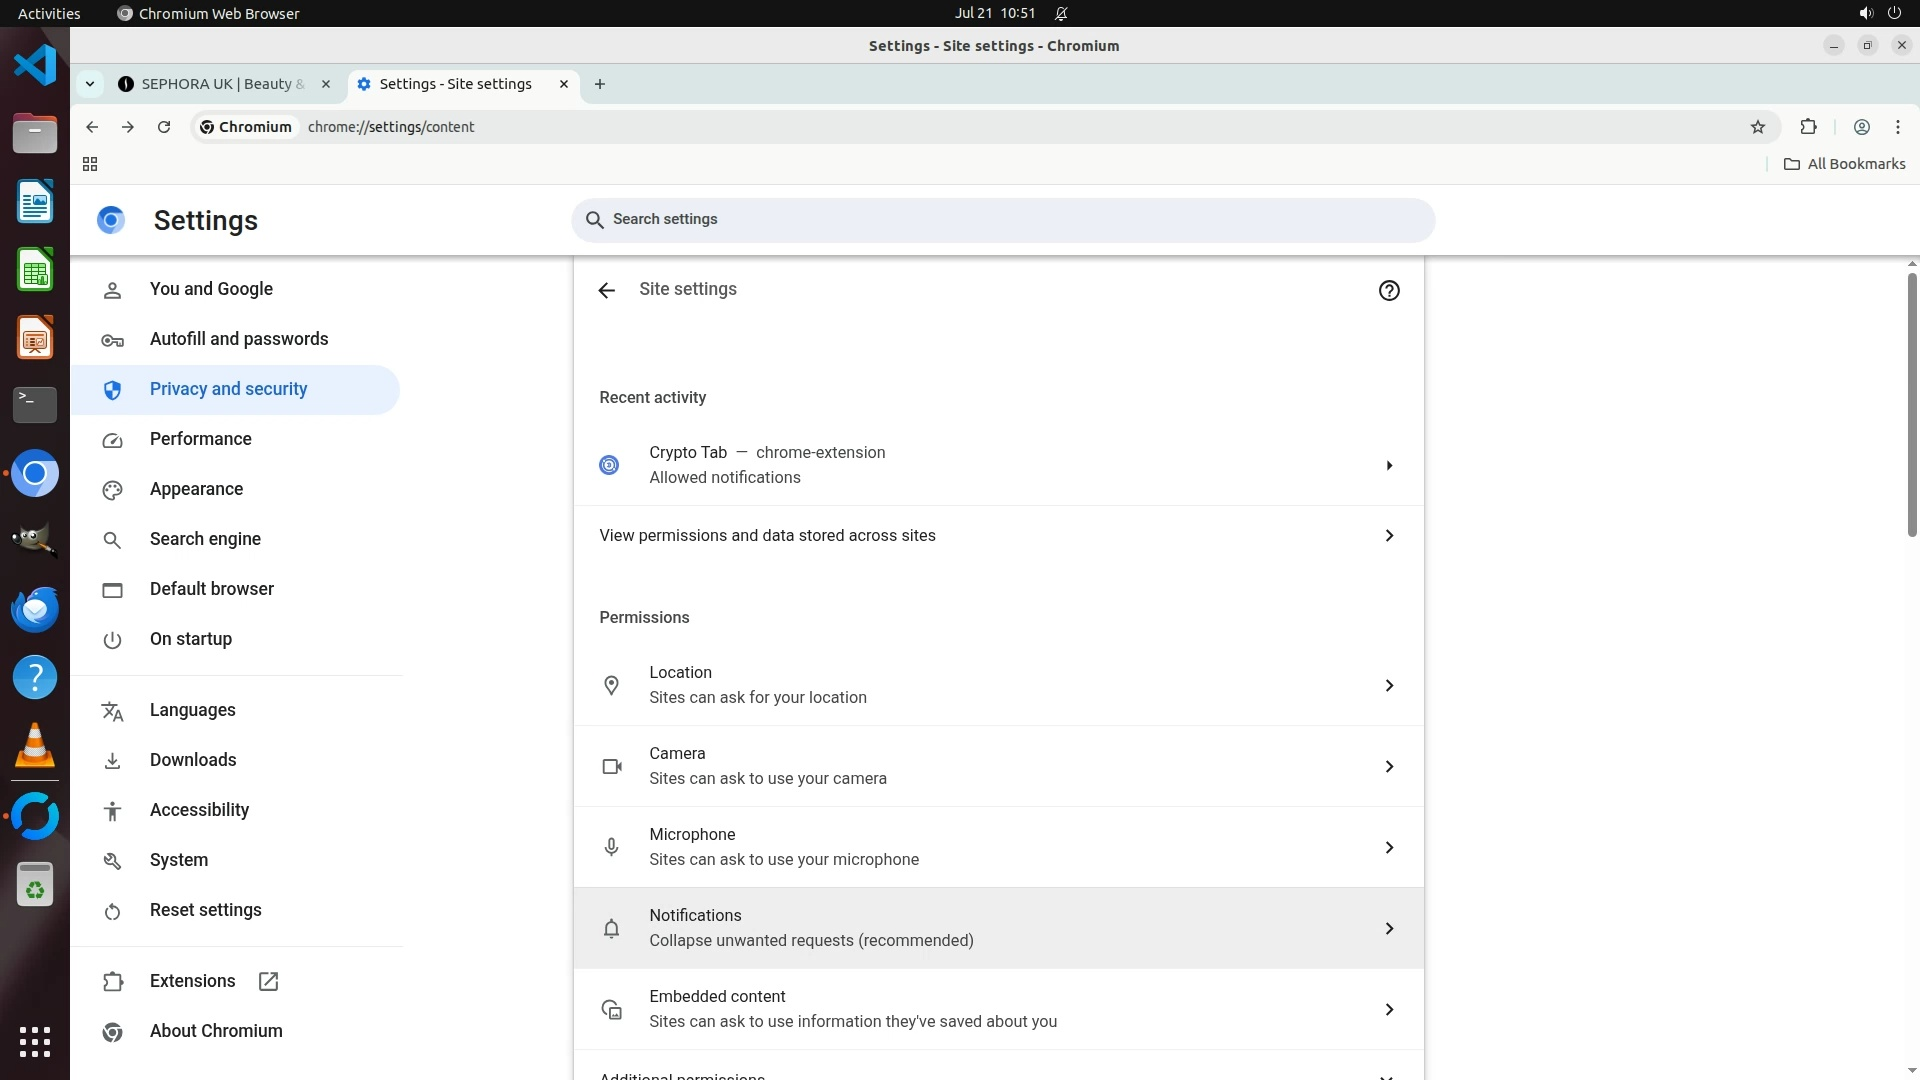Open the apps grid shortcut icon

(x=90, y=164)
